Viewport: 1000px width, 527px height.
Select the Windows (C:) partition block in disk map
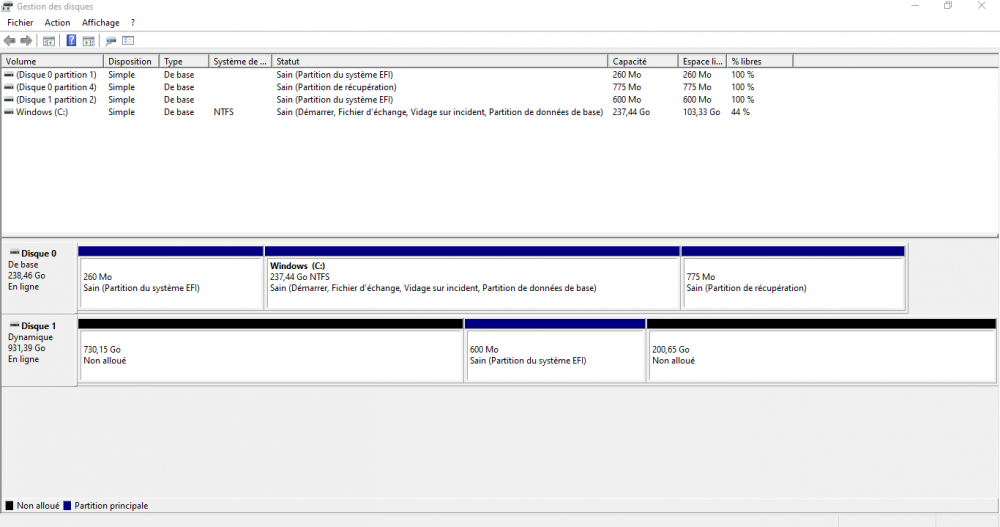[x=472, y=278]
